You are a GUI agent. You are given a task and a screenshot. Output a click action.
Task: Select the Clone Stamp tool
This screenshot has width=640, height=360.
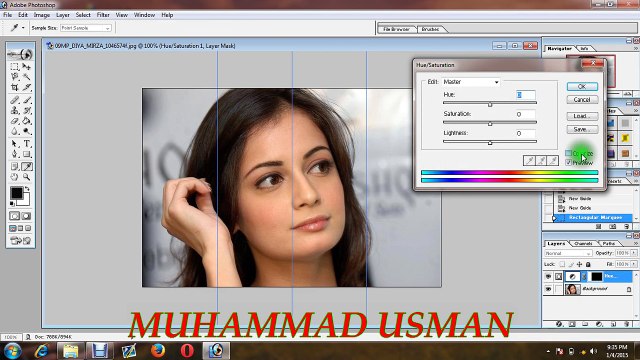click(15, 111)
